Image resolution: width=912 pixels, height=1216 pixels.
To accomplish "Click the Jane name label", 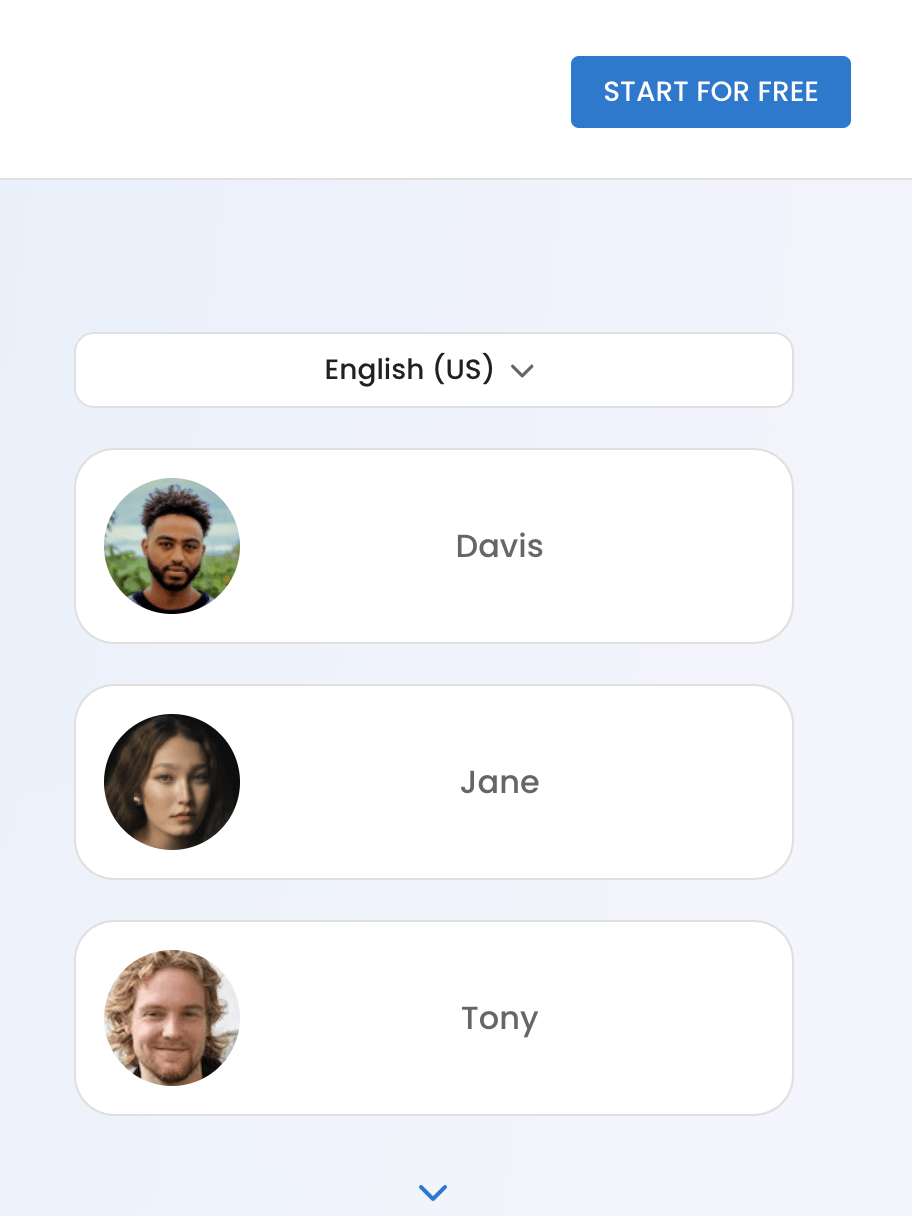I will pos(499,782).
